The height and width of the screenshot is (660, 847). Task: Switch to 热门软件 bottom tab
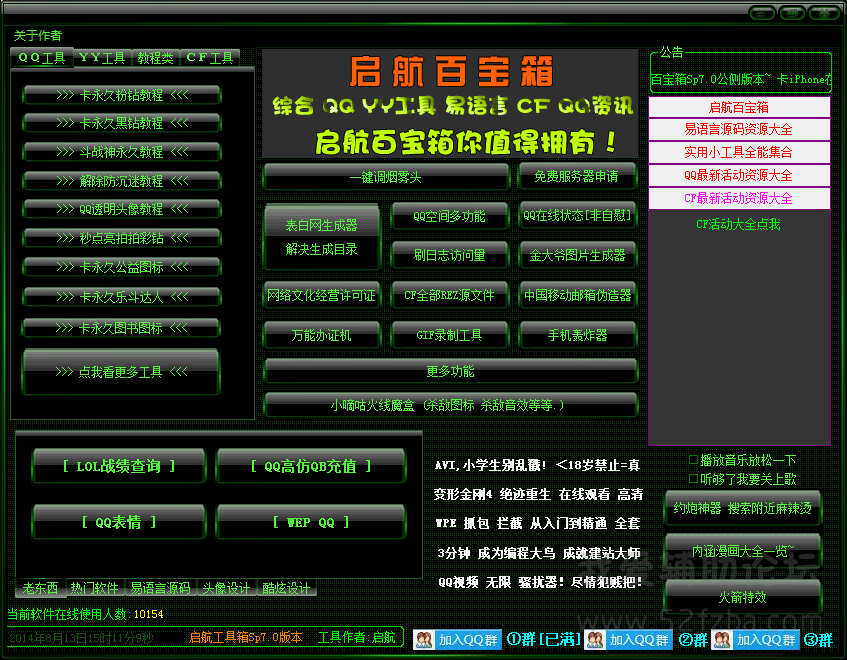coord(95,588)
